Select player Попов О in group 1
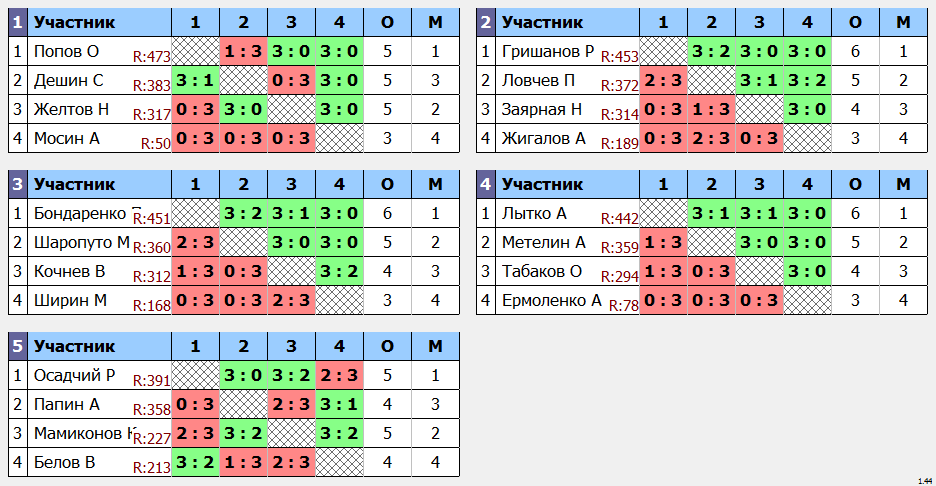The image size is (936, 486). (66, 51)
